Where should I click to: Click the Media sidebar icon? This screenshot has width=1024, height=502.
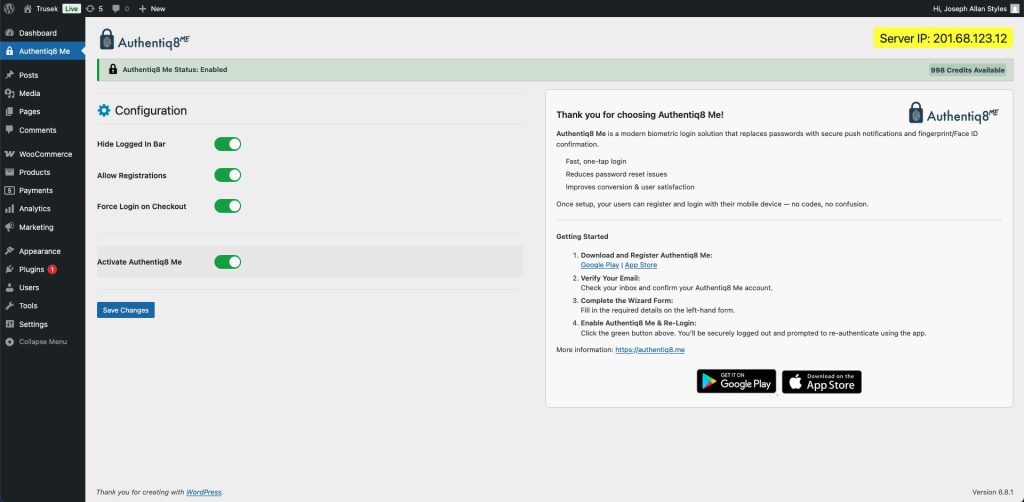(x=9, y=93)
